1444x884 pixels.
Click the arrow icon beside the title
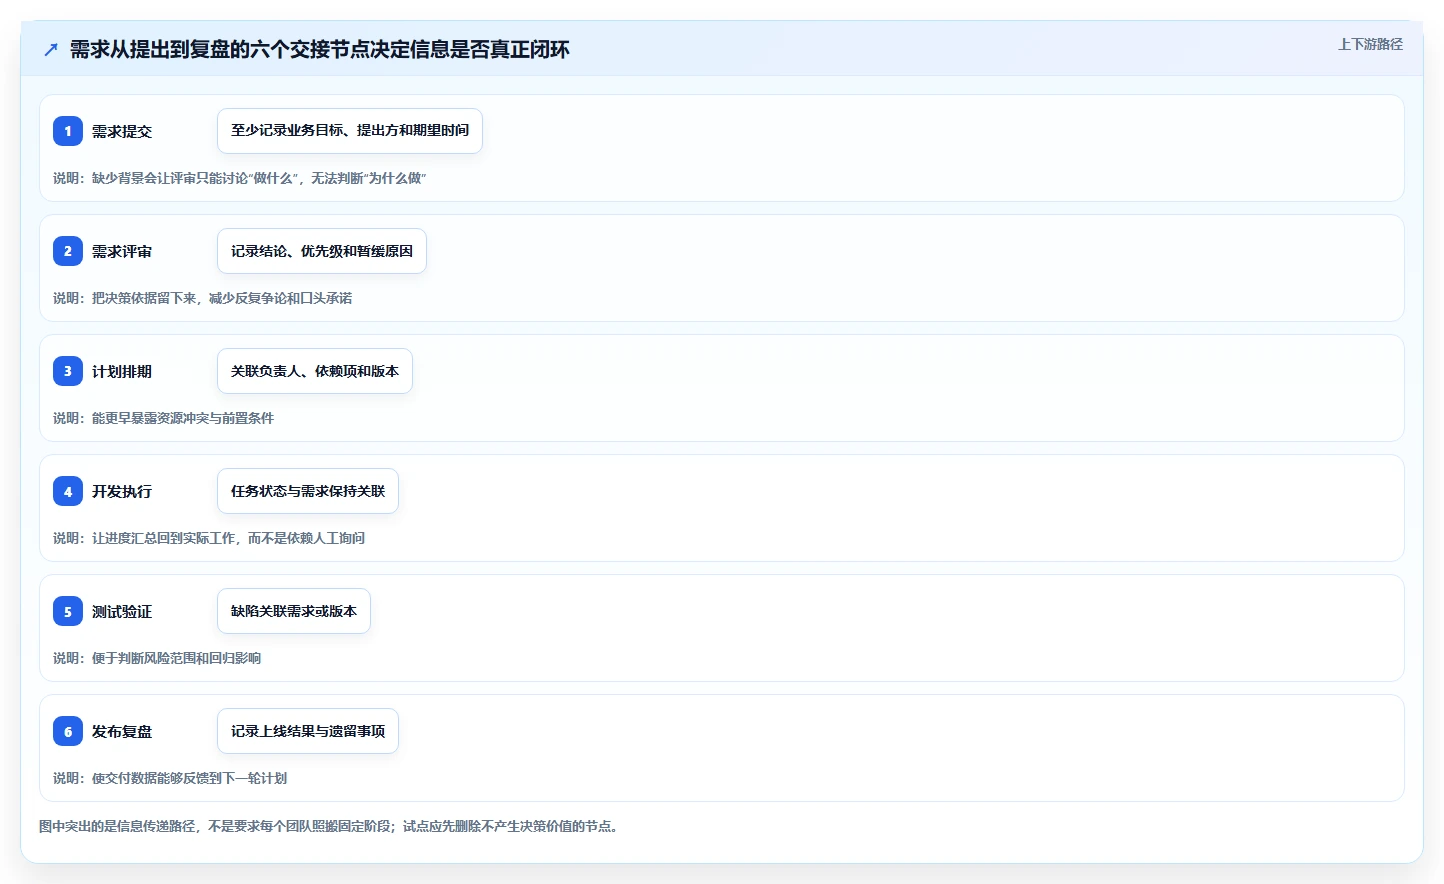click(51, 49)
